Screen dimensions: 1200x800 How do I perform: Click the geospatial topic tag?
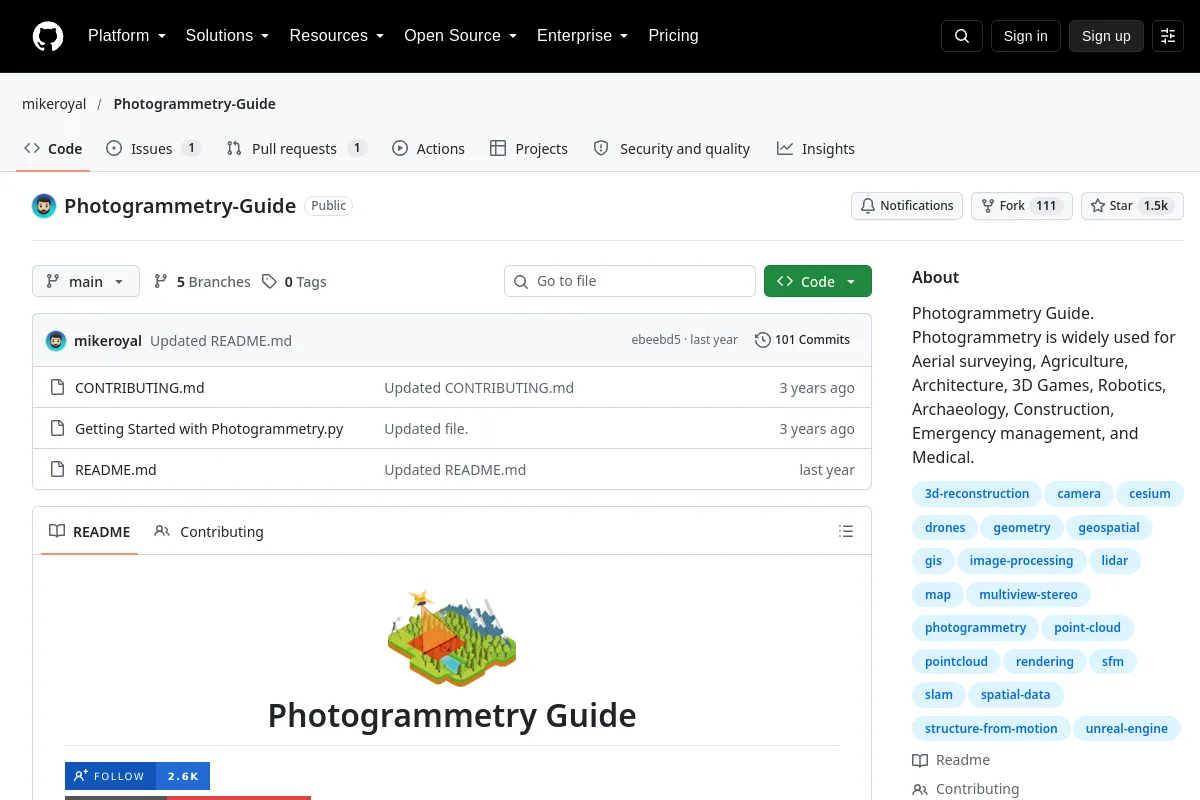pos(1109,527)
